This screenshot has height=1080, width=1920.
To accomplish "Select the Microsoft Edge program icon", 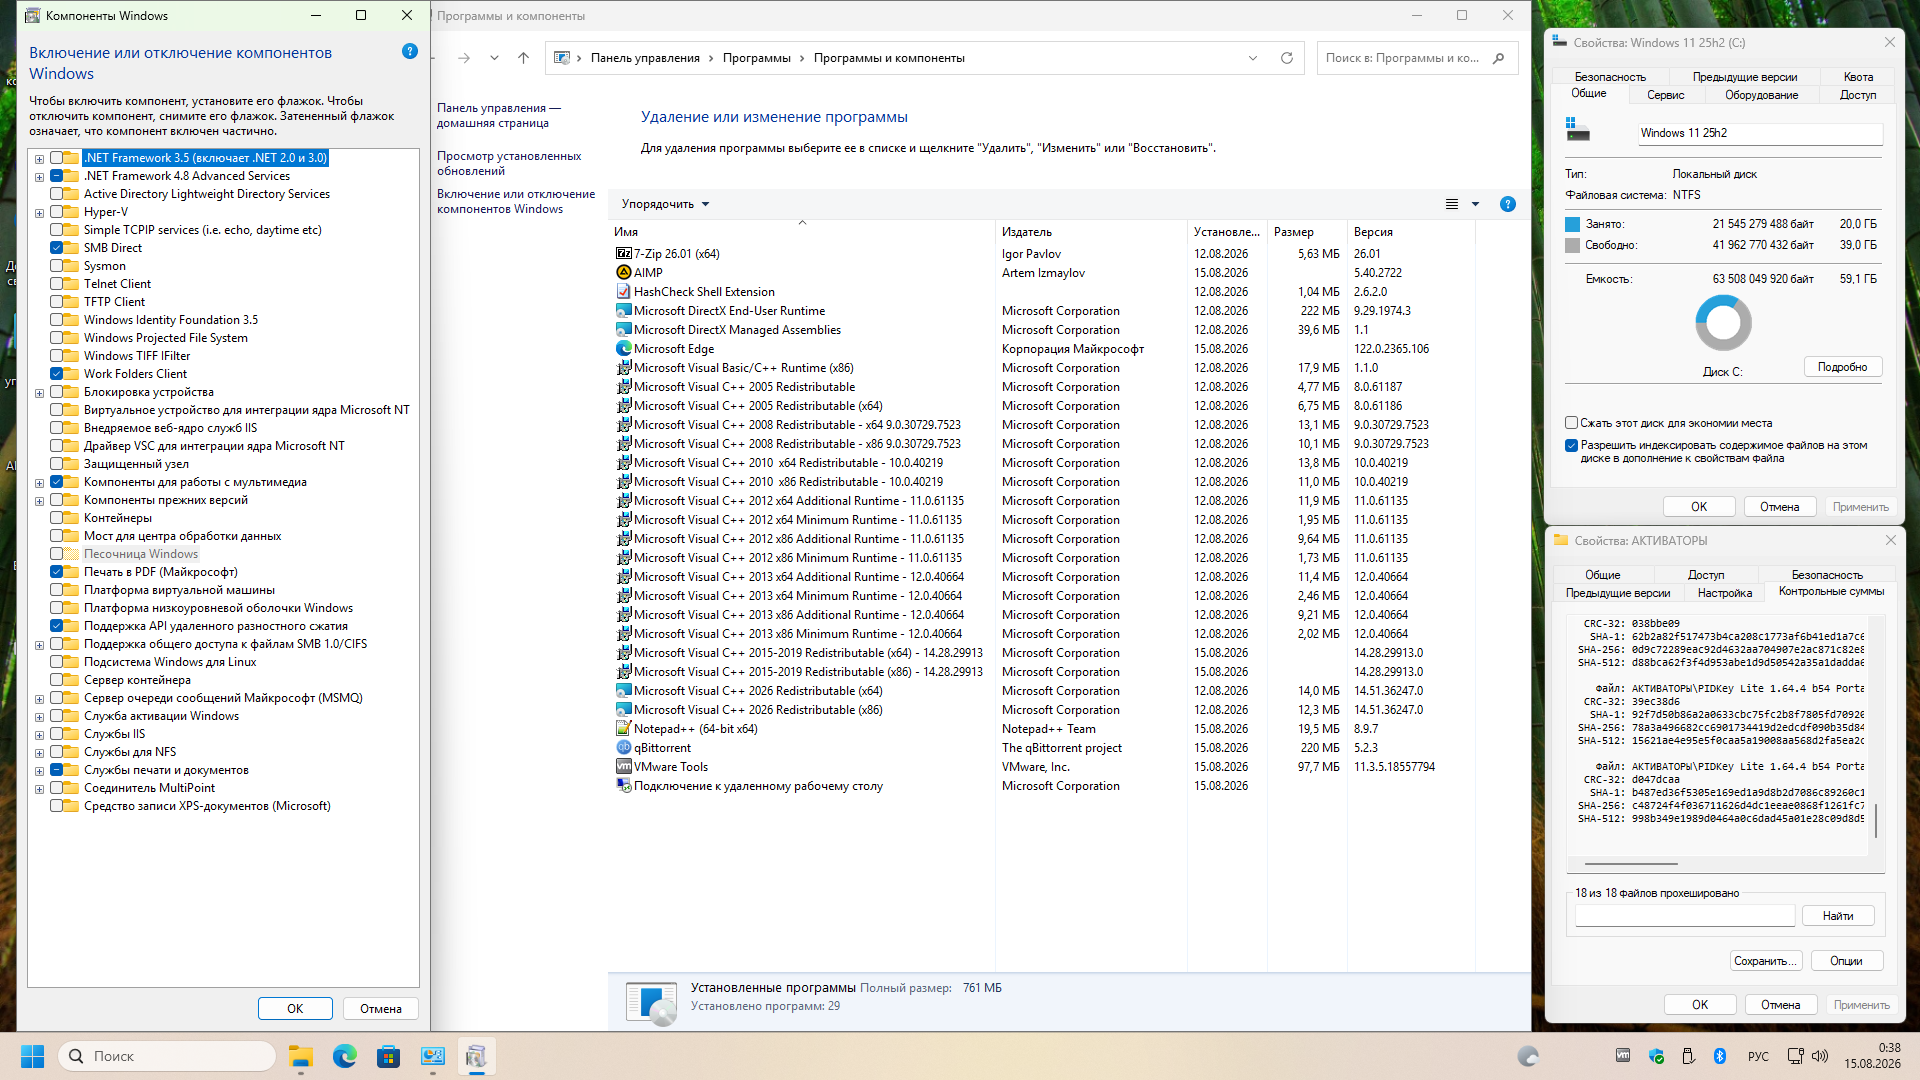I will pyautogui.click(x=624, y=349).
